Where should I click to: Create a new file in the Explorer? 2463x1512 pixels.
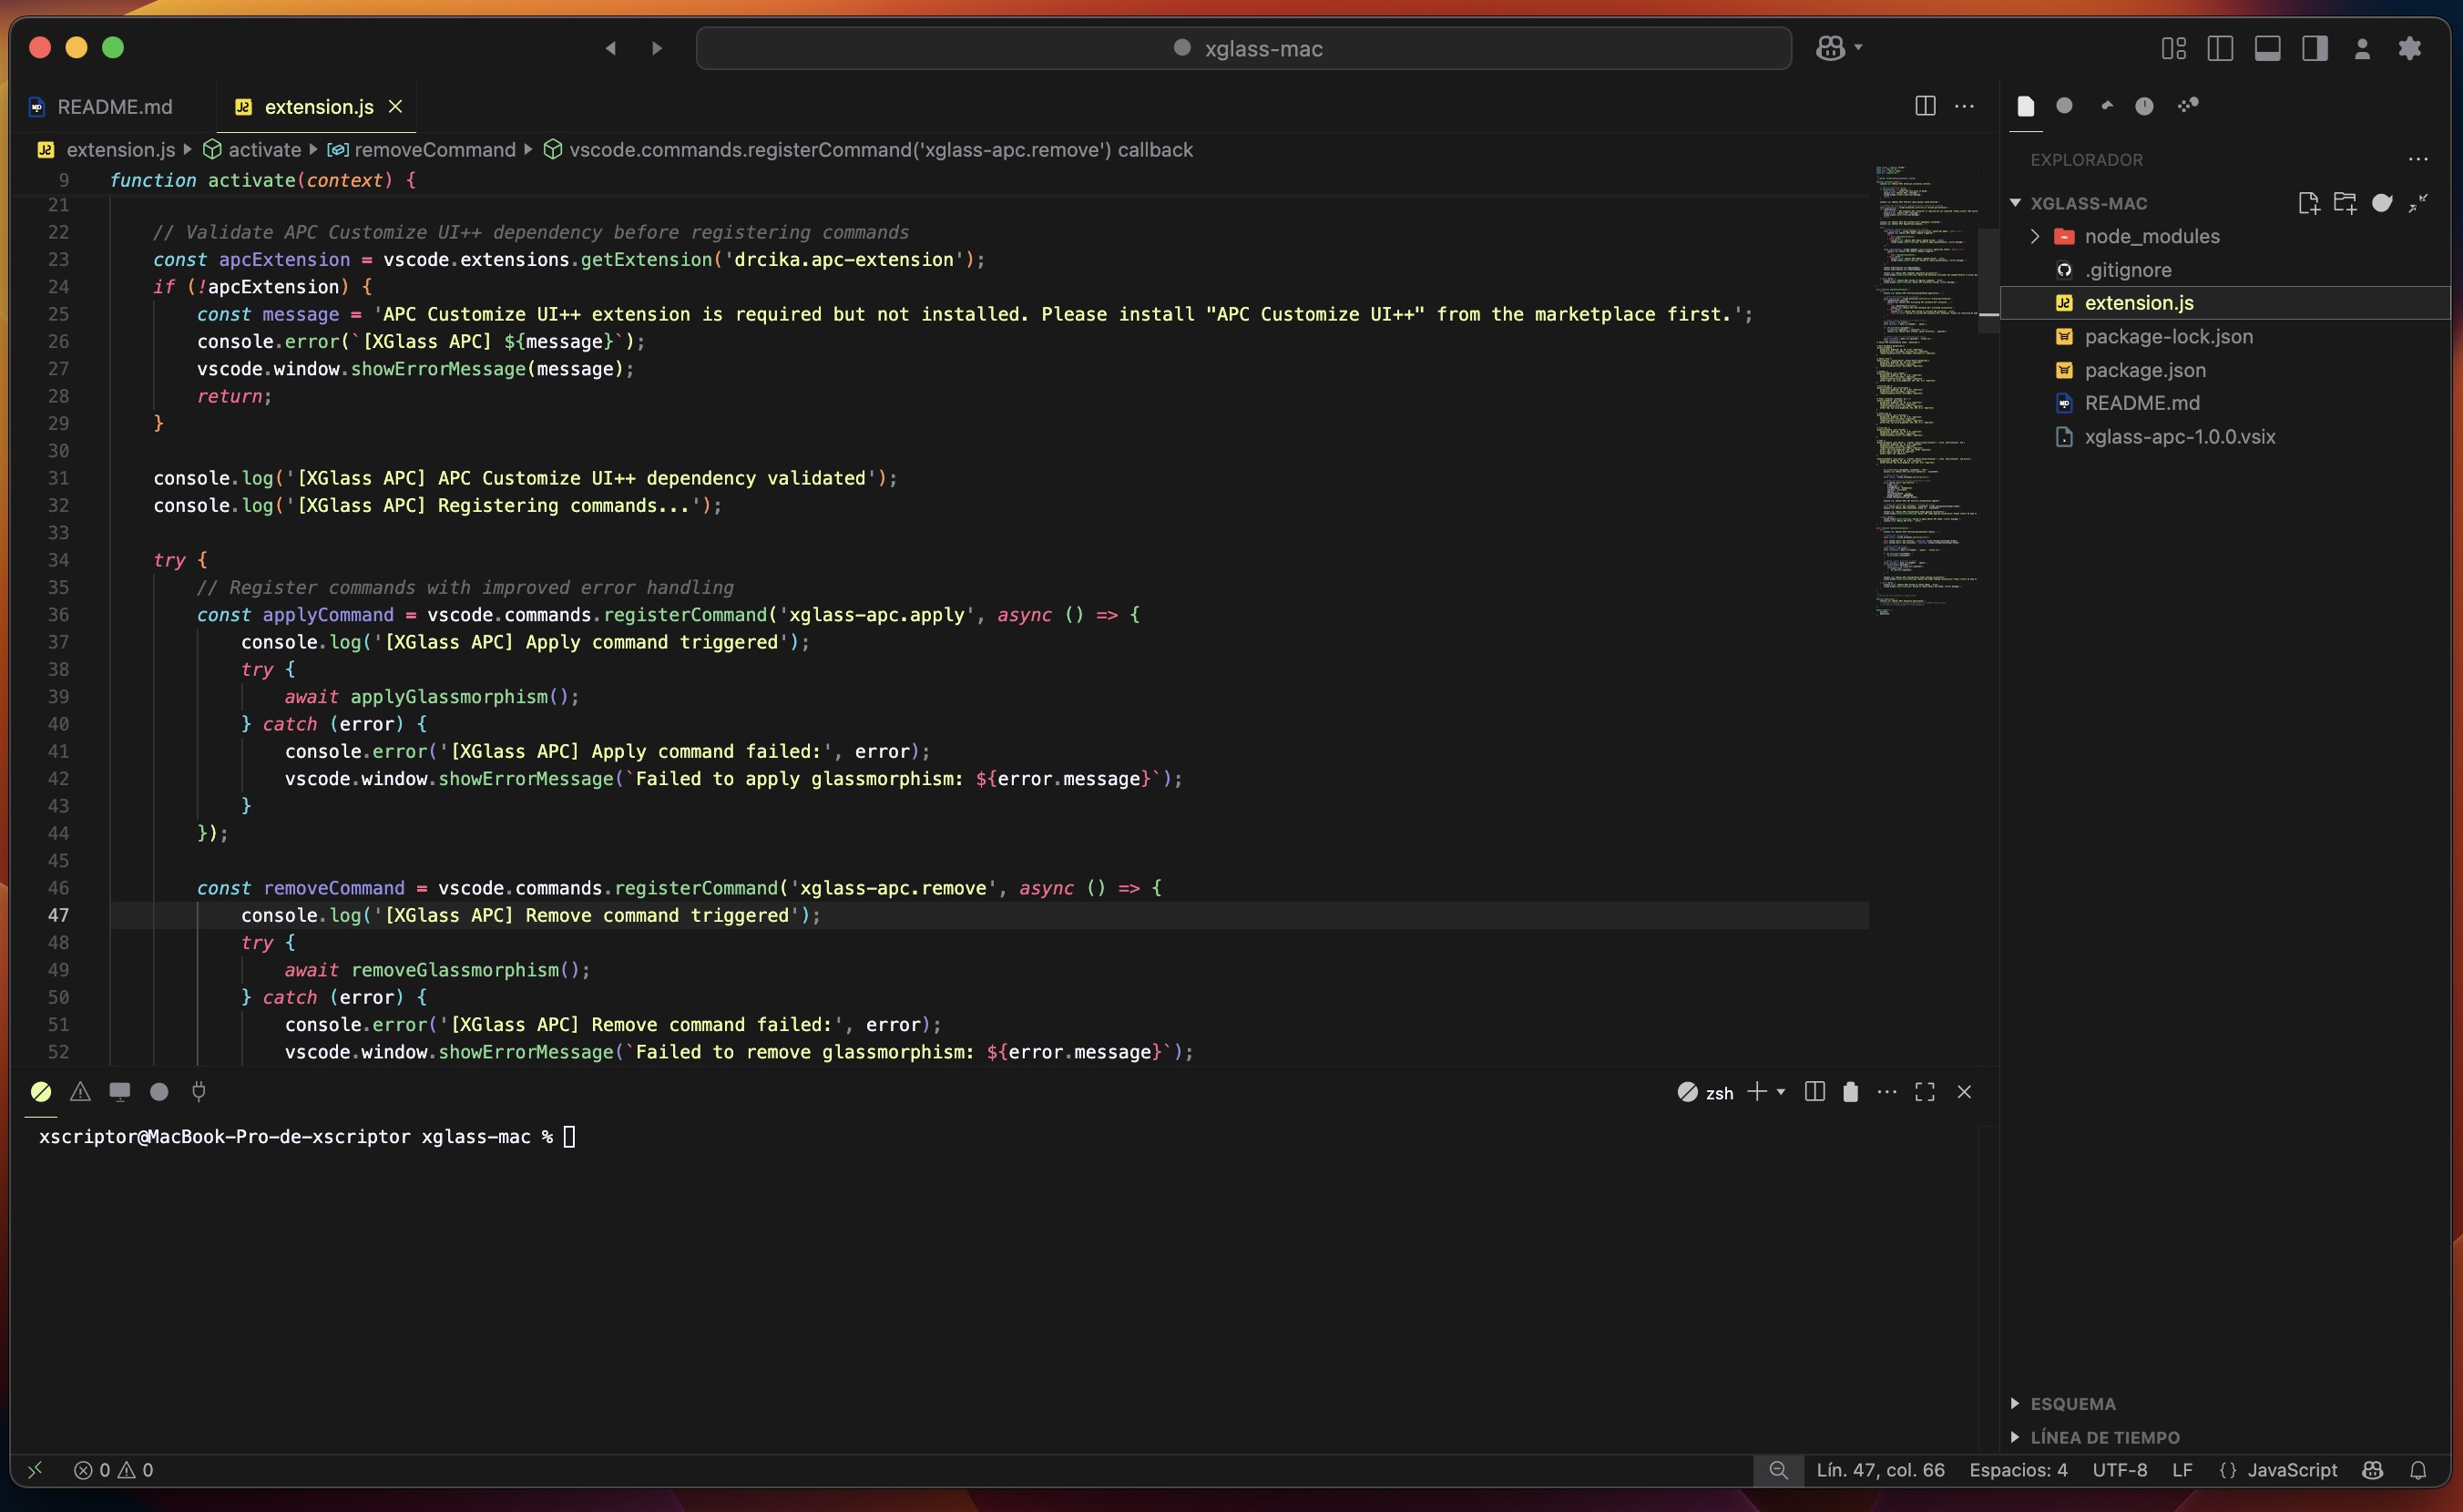[x=2309, y=202]
